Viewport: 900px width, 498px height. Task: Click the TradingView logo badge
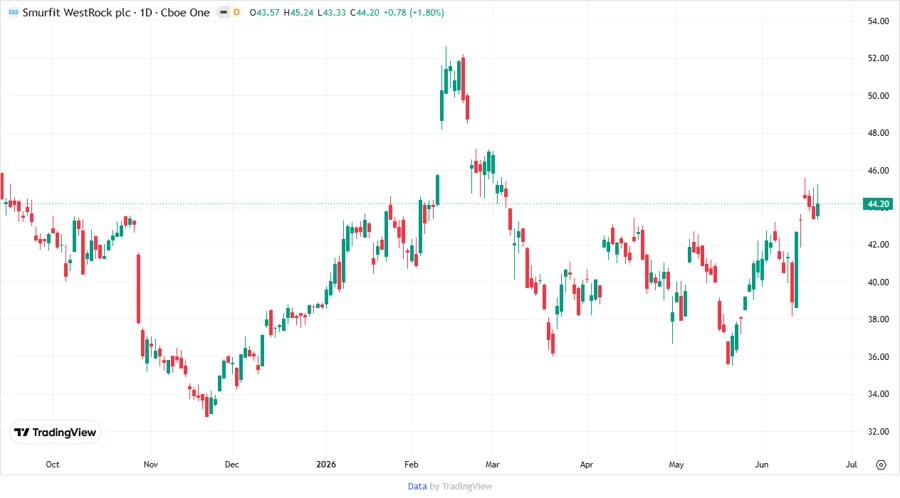point(55,432)
